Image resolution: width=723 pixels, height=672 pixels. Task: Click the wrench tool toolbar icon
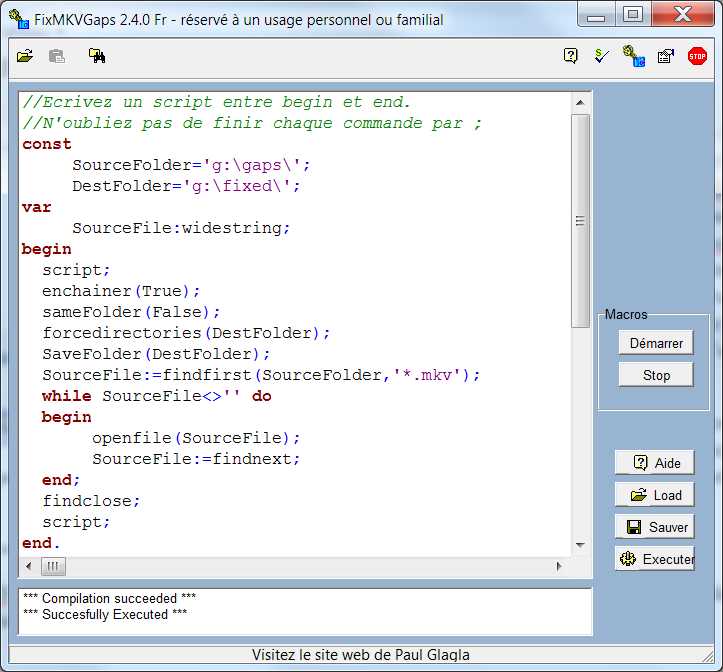[x=633, y=57]
